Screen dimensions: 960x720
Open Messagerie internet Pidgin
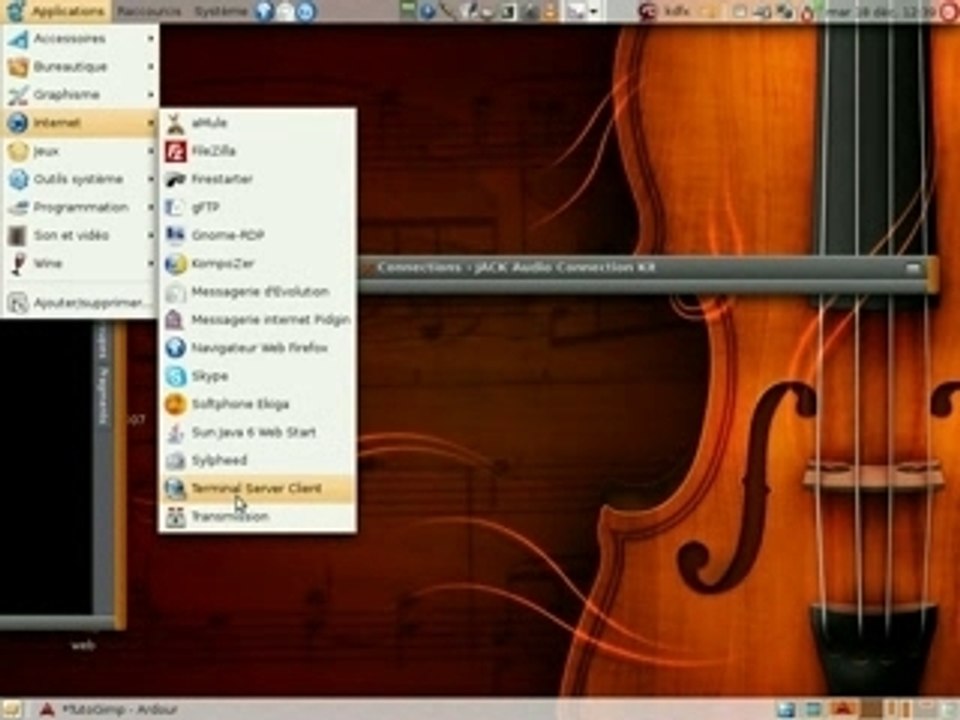[258, 320]
